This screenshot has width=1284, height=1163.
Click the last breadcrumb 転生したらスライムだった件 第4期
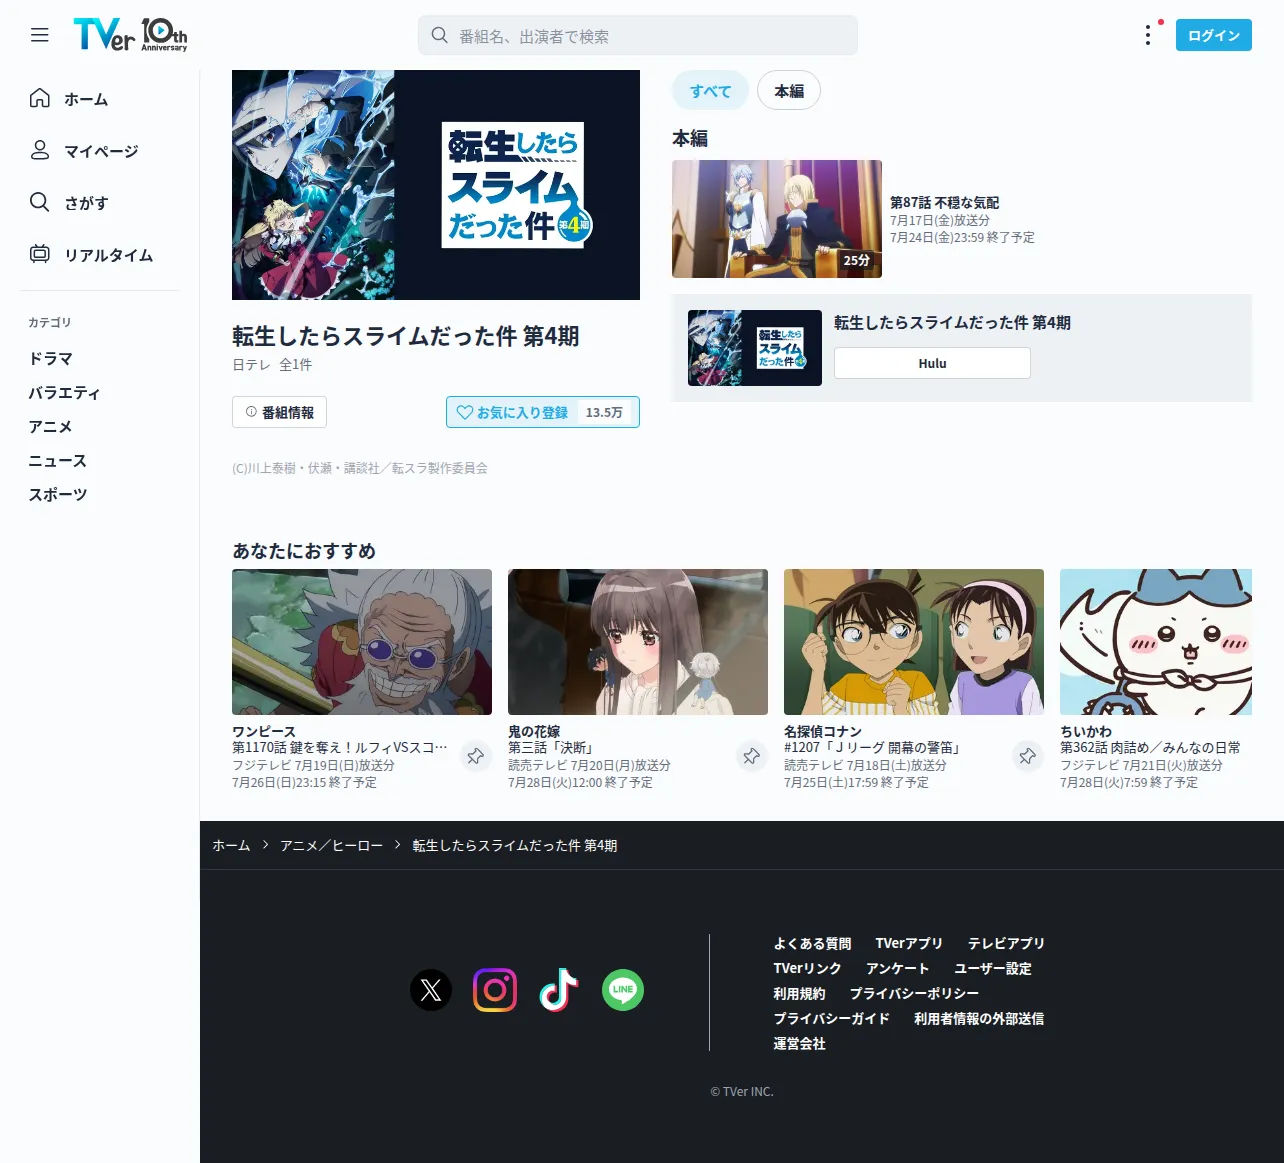coord(515,845)
